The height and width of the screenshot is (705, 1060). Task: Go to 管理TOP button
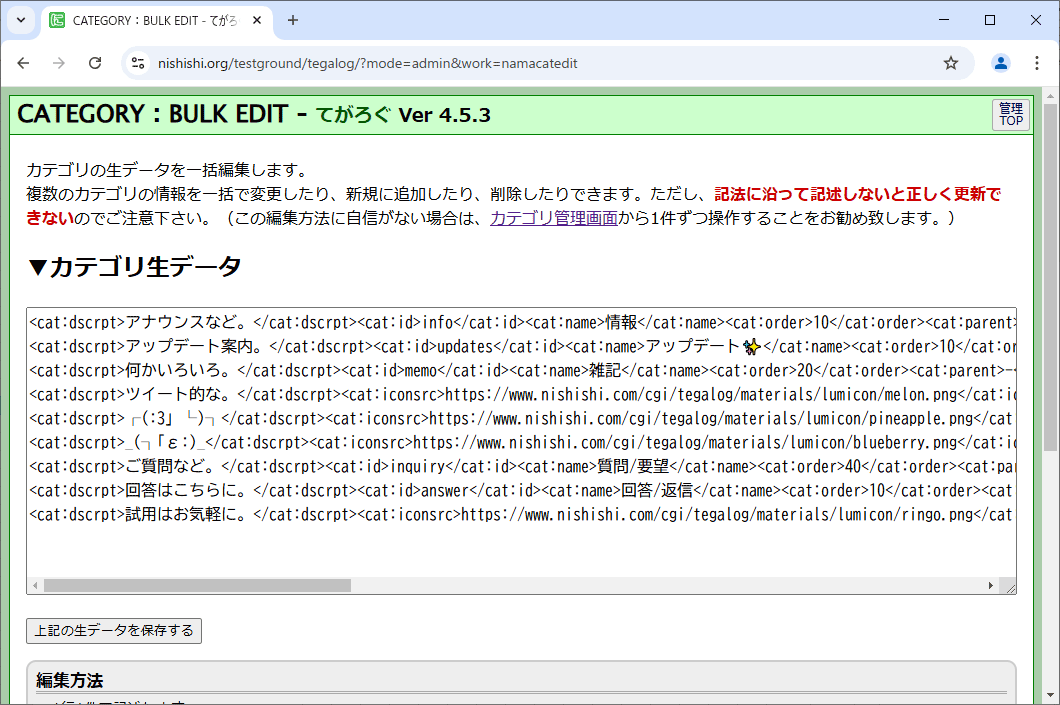pos(1011,114)
